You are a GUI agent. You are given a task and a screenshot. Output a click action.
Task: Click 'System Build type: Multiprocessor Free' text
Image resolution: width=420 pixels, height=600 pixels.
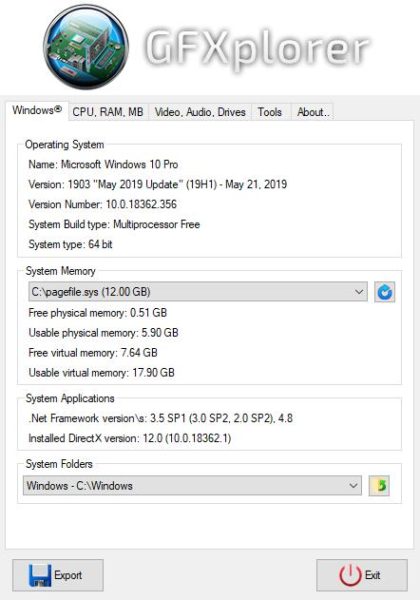[114, 224]
